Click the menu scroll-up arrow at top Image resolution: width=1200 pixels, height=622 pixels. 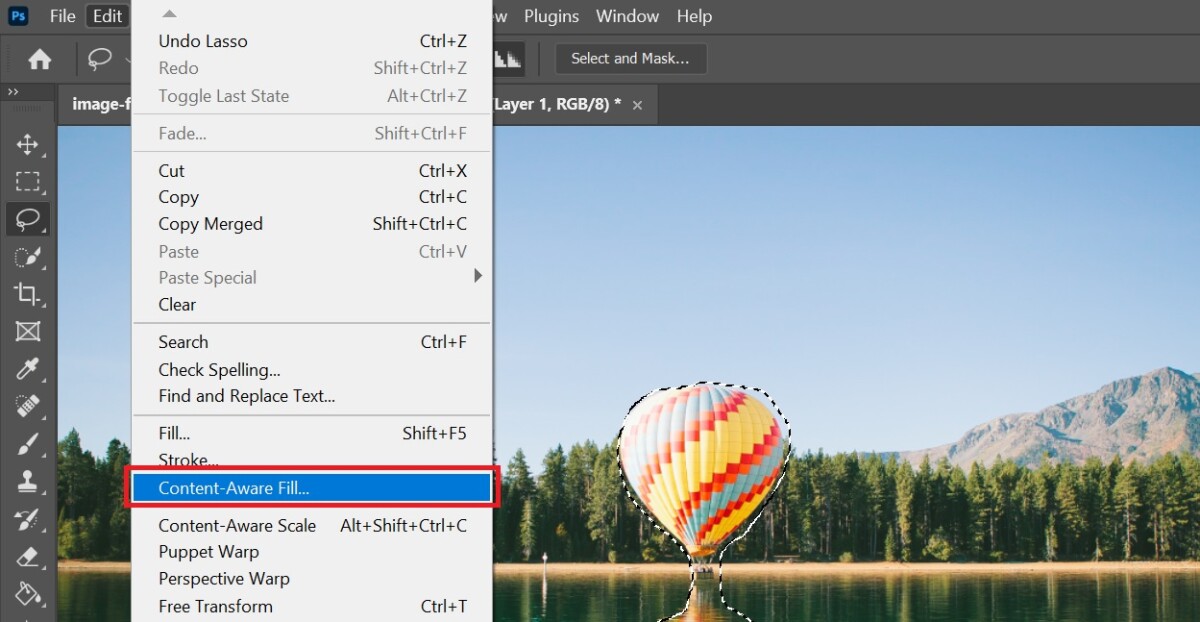(169, 14)
